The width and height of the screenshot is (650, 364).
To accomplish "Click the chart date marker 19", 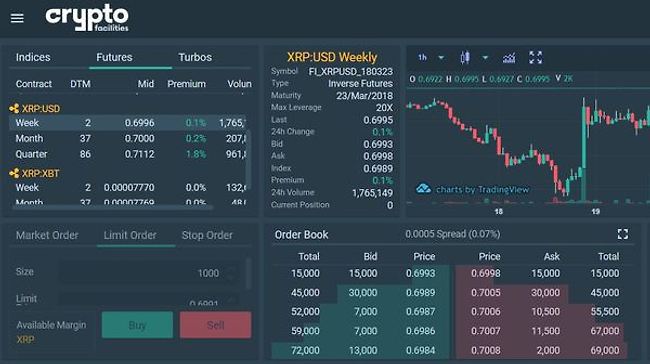I will pos(595,211).
